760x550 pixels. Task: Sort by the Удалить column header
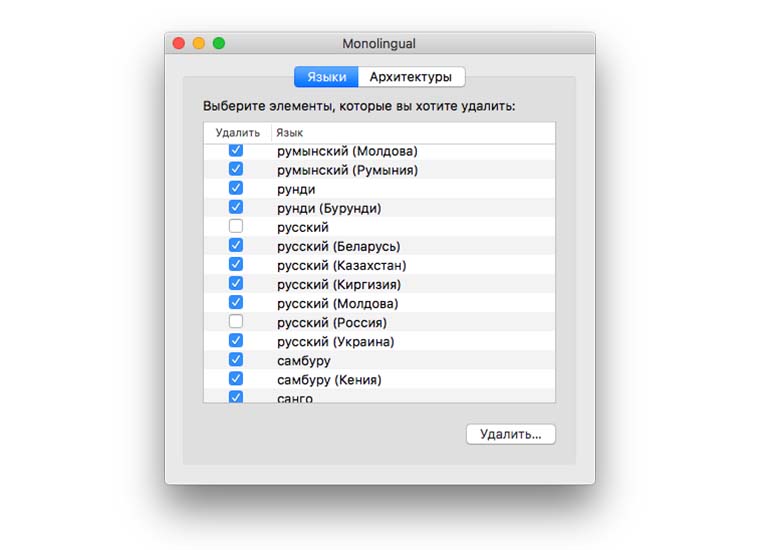[237, 133]
